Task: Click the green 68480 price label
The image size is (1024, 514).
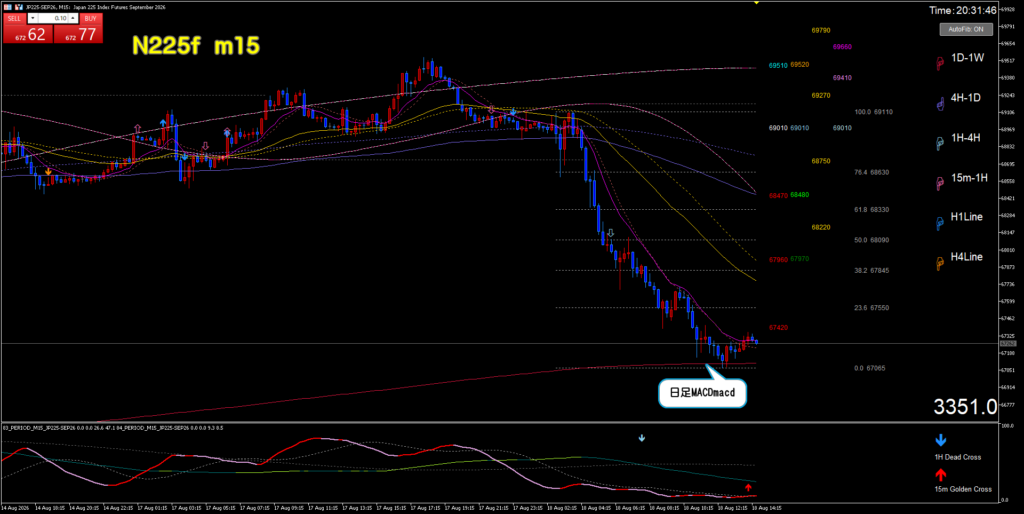Action: [x=800, y=195]
